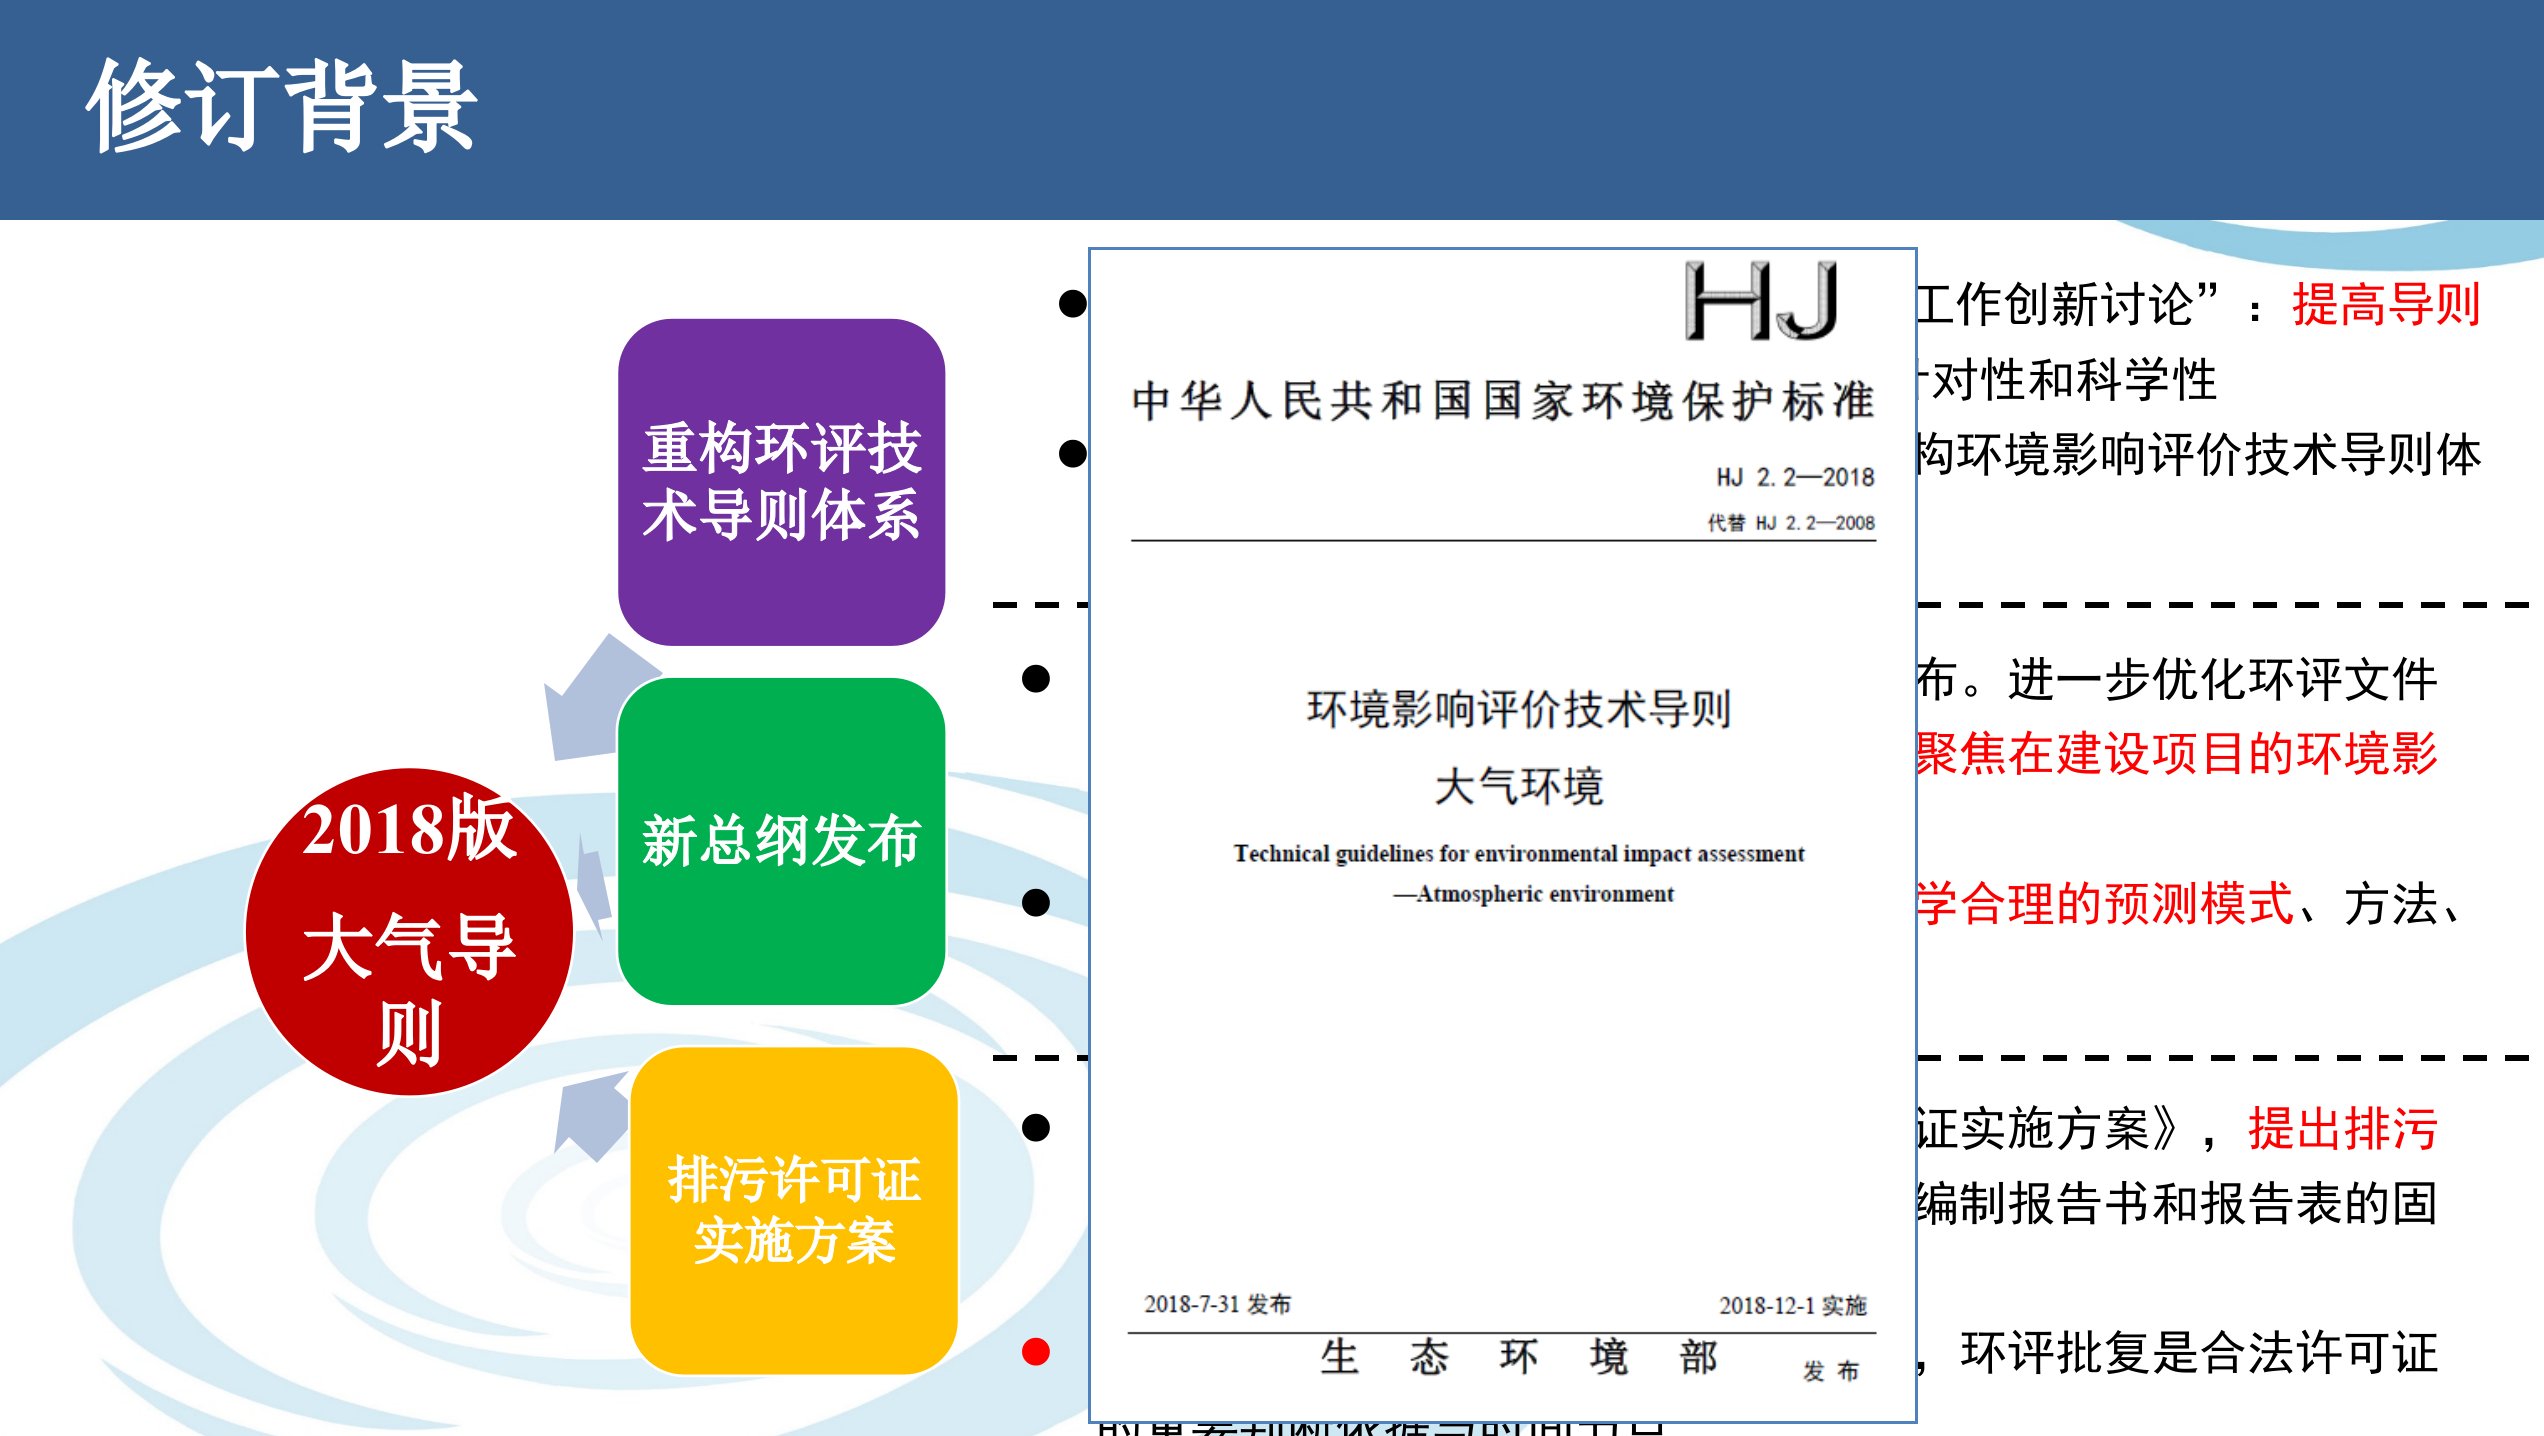
Task: Select the line 构环境影响评价技术导则体
Action: coord(2199,454)
